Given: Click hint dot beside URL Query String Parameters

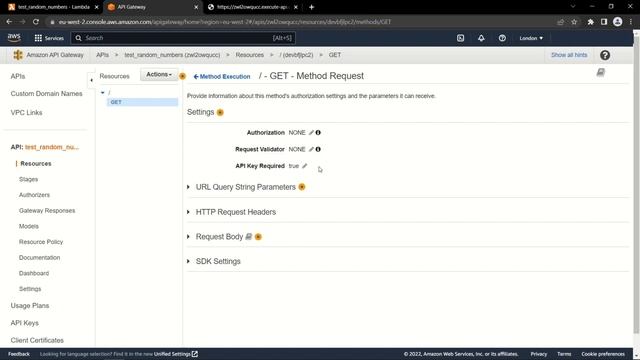Looking at the screenshot, I should click(302, 187).
